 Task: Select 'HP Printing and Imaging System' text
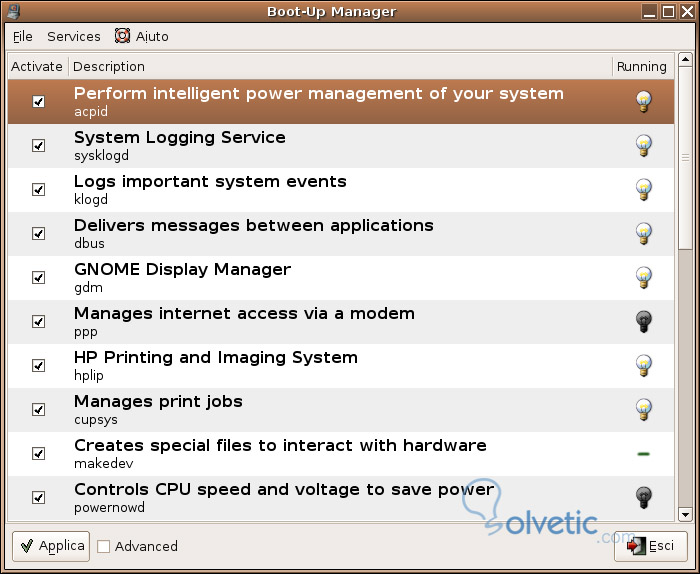[x=216, y=358]
